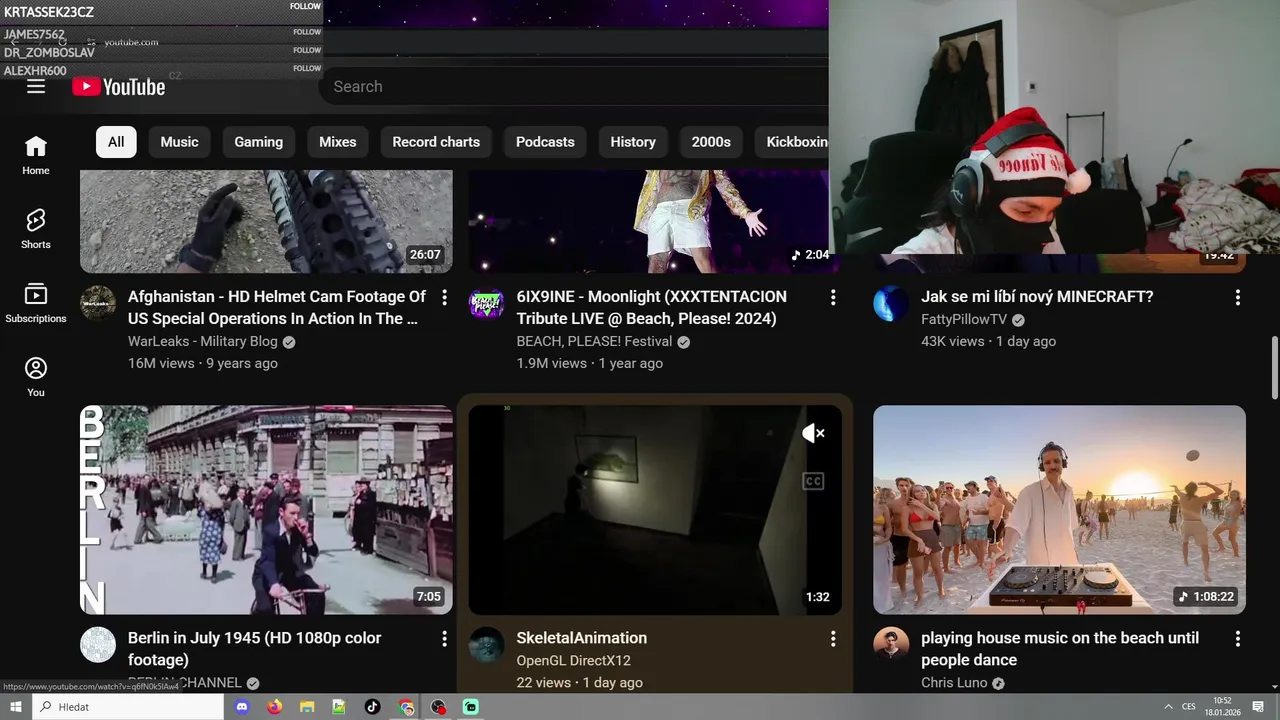1280x720 pixels.
Task: Toggle captions on the SkeletalAnimation preview
Action: 813,482
